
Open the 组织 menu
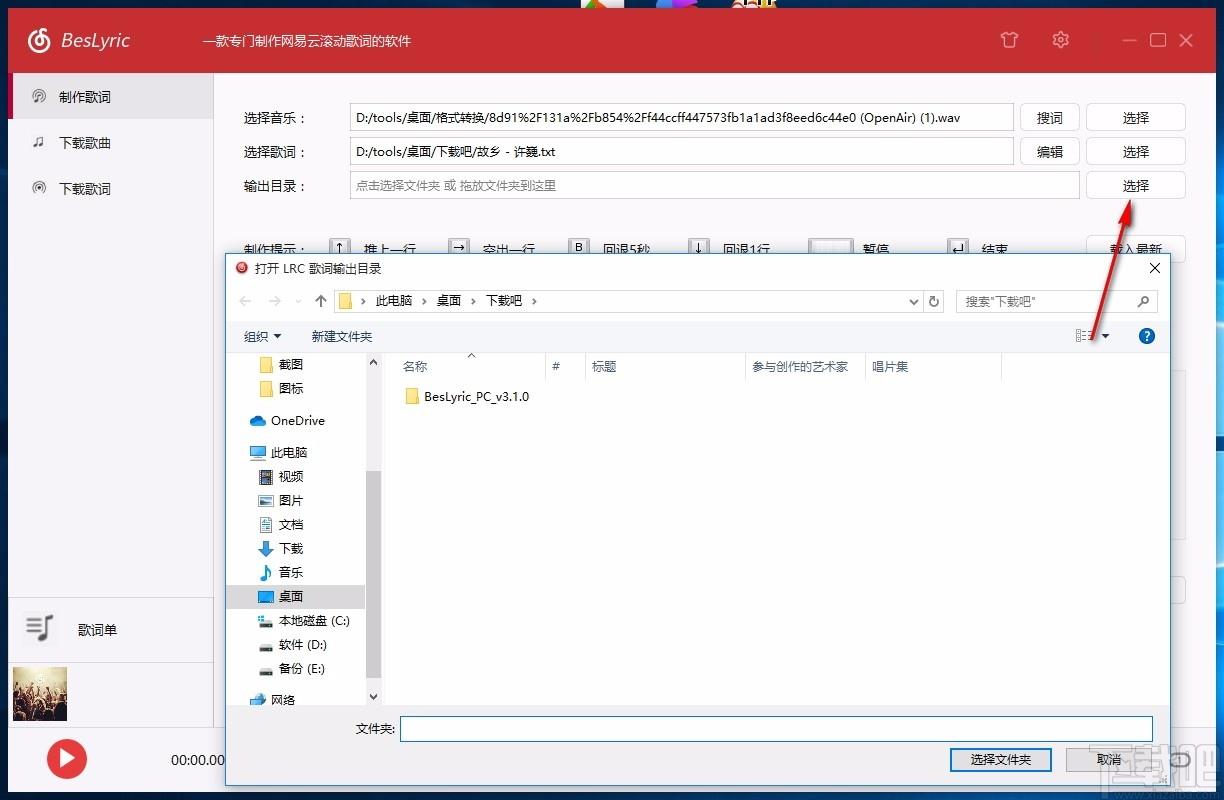pyautogui.click(x=263, y=336)
